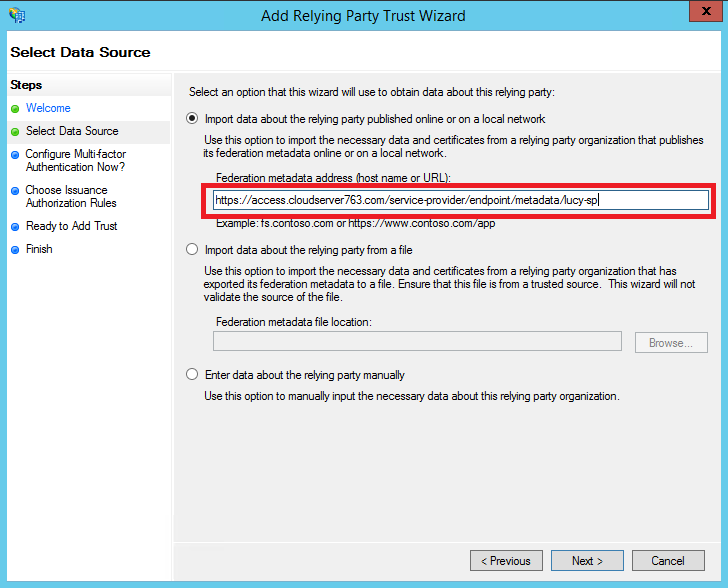Click blue bullet beside Configure Multi-factor Authentication

click(x=15, y=155)
